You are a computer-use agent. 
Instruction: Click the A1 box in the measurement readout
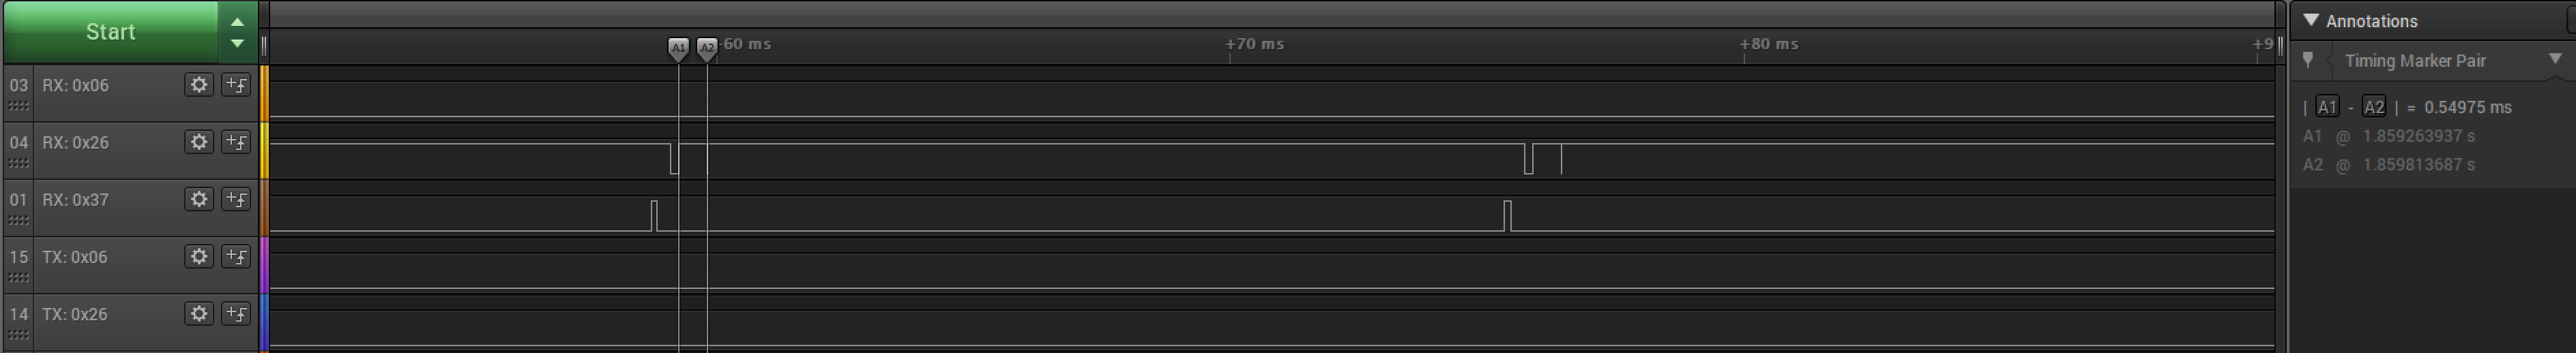pos(2327,107)
